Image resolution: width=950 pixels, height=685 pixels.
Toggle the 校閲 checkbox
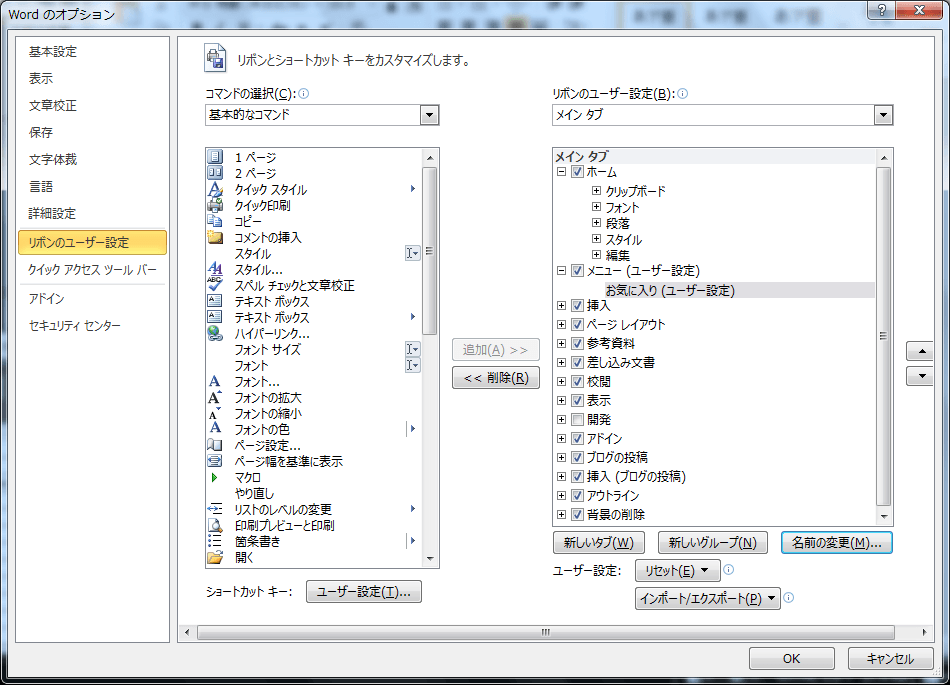[577, 382]
